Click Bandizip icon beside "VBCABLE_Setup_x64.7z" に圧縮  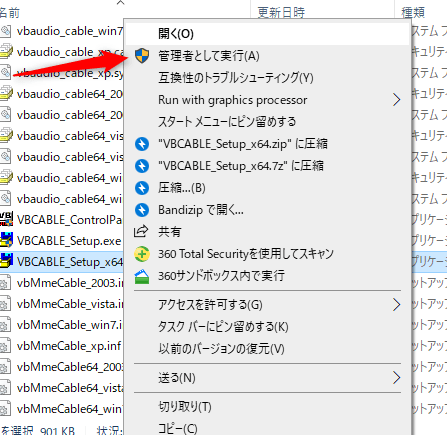pos(142,166)
